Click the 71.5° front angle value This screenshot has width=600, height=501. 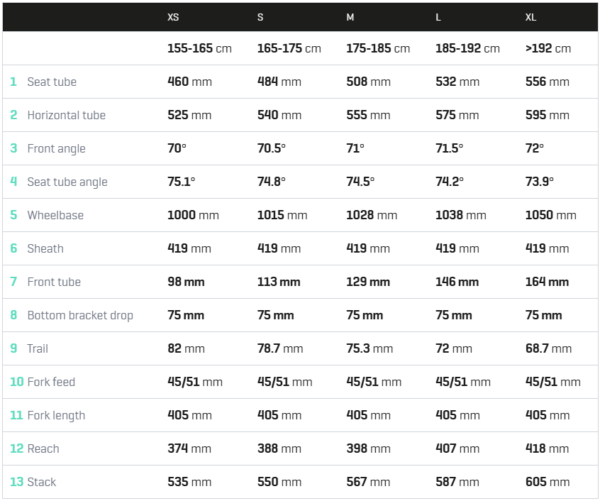pos(449,149)
